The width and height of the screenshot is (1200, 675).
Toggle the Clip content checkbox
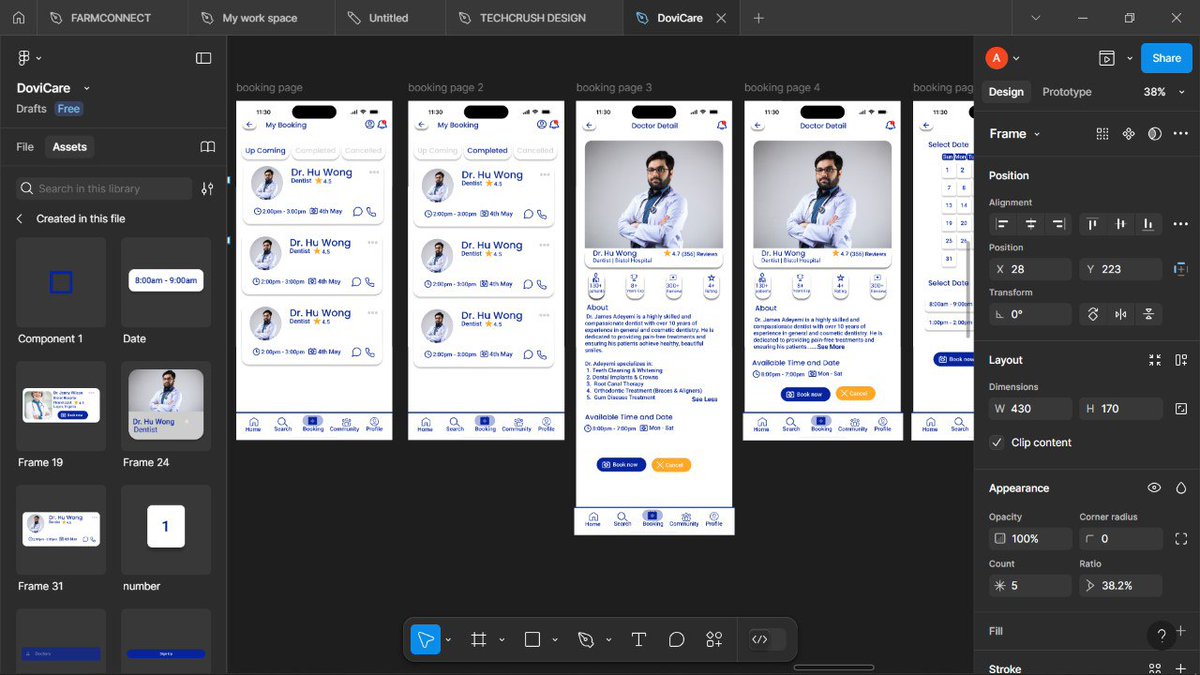(996, 442)
